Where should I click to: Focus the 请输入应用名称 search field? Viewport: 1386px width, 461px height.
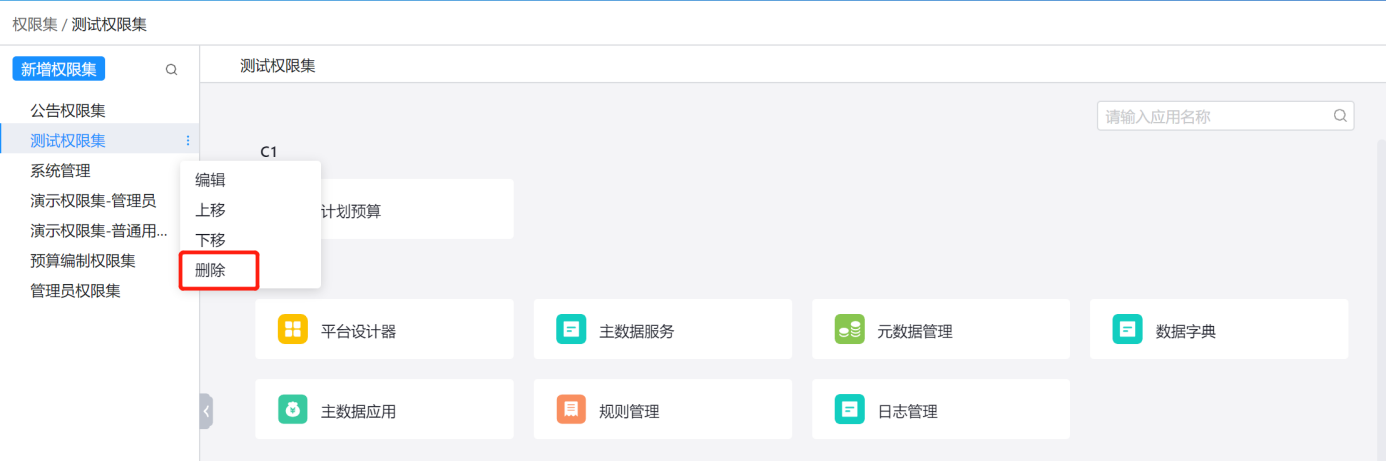pyautogui.click(x=1214, y=116)
